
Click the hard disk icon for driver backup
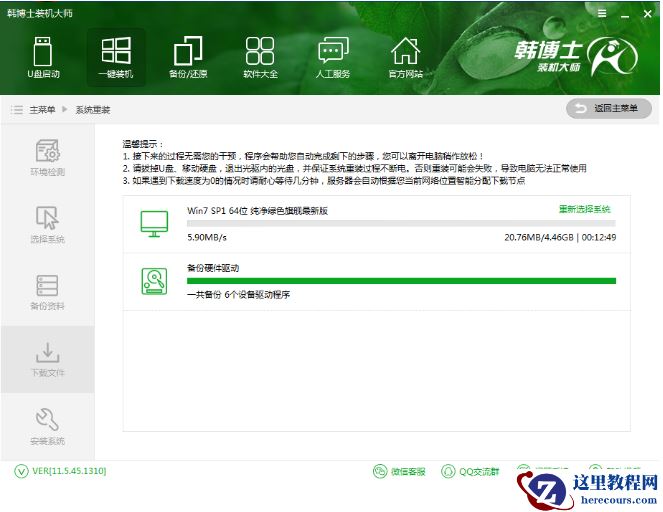[154, 281]
